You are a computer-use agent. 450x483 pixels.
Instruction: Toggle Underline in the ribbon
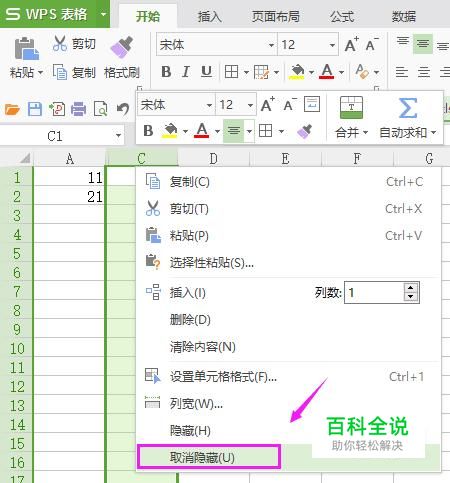(x=206, y=72)
